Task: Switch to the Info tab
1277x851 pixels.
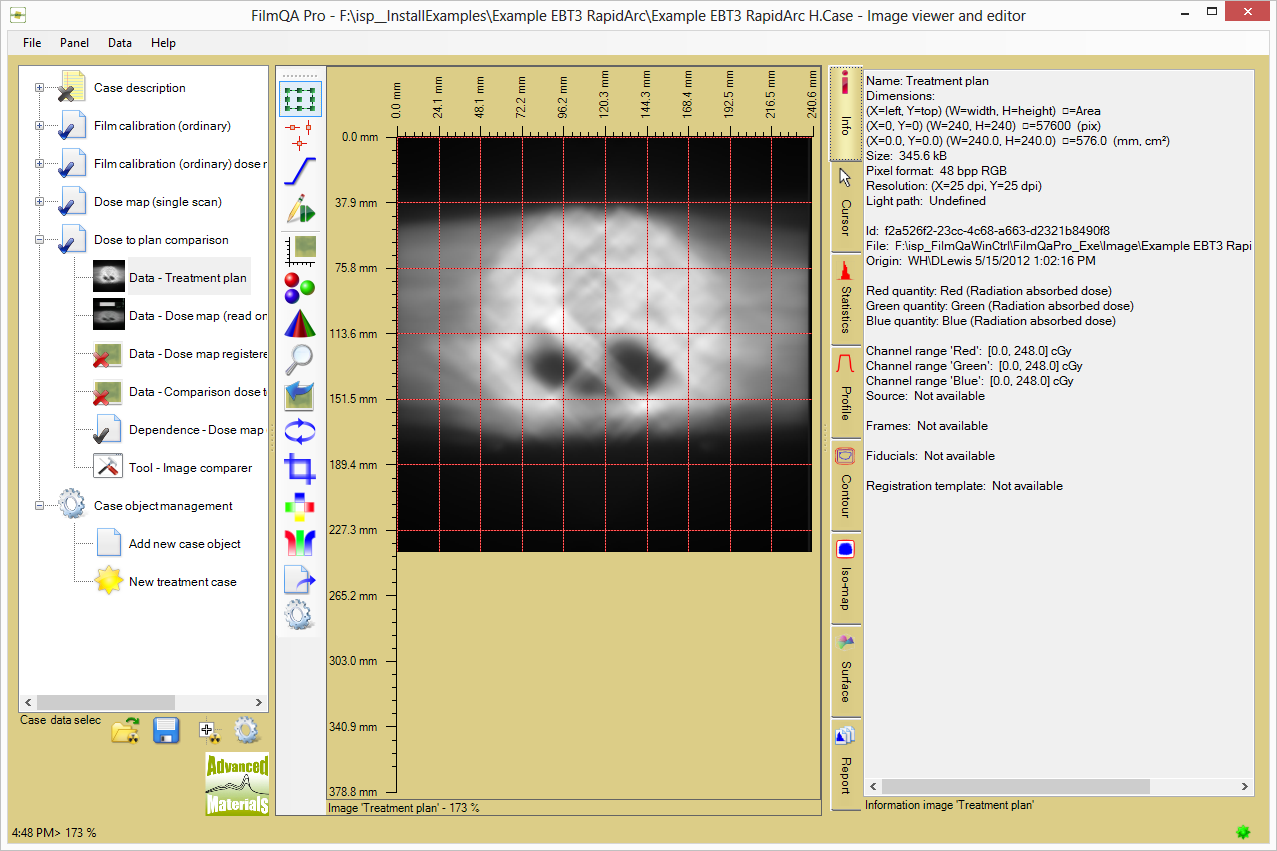Action: point(845,113)
